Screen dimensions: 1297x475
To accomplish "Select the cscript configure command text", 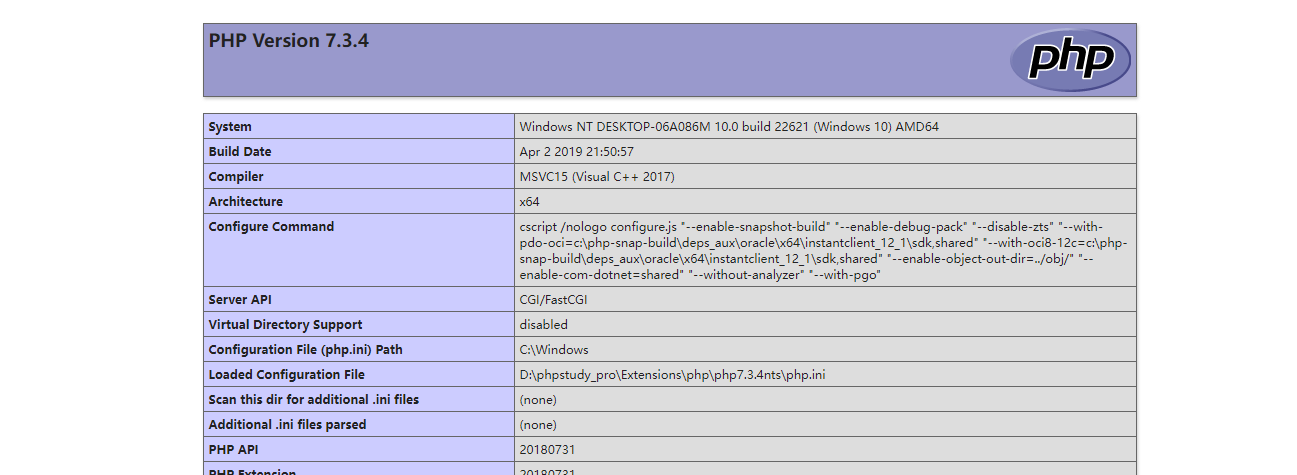I will click(x=824, y=251).
